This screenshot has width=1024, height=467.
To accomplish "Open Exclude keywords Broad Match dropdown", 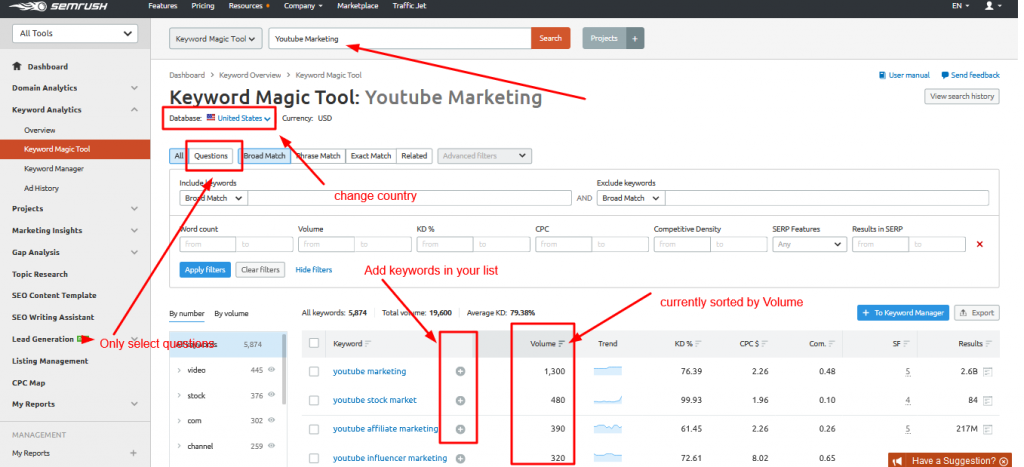I will pos(631,198).
